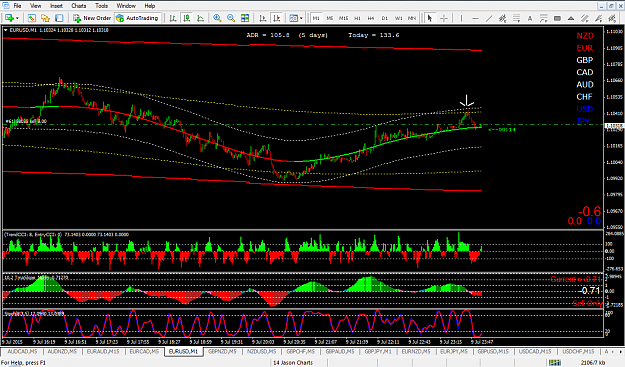Screen dimensions: 625x367
Task: Switch to the AUDCAD,M5 chart tab
Action: [x=22, y=351]
